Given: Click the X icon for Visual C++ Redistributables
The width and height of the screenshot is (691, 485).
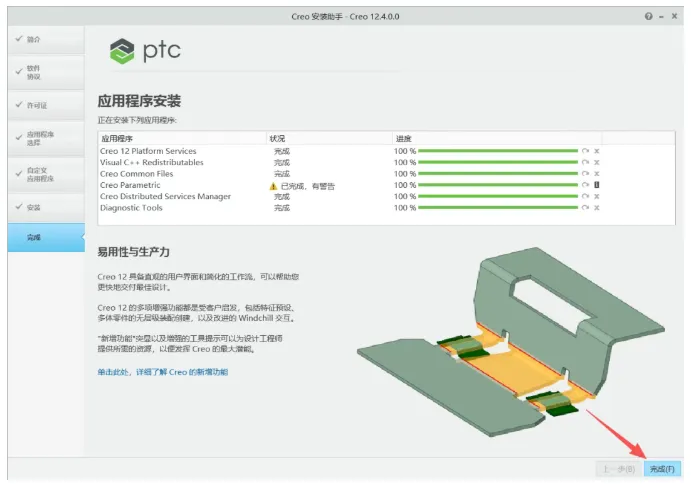Looking at the screenshot, I should pyautogui.click(x=597, y=163).
